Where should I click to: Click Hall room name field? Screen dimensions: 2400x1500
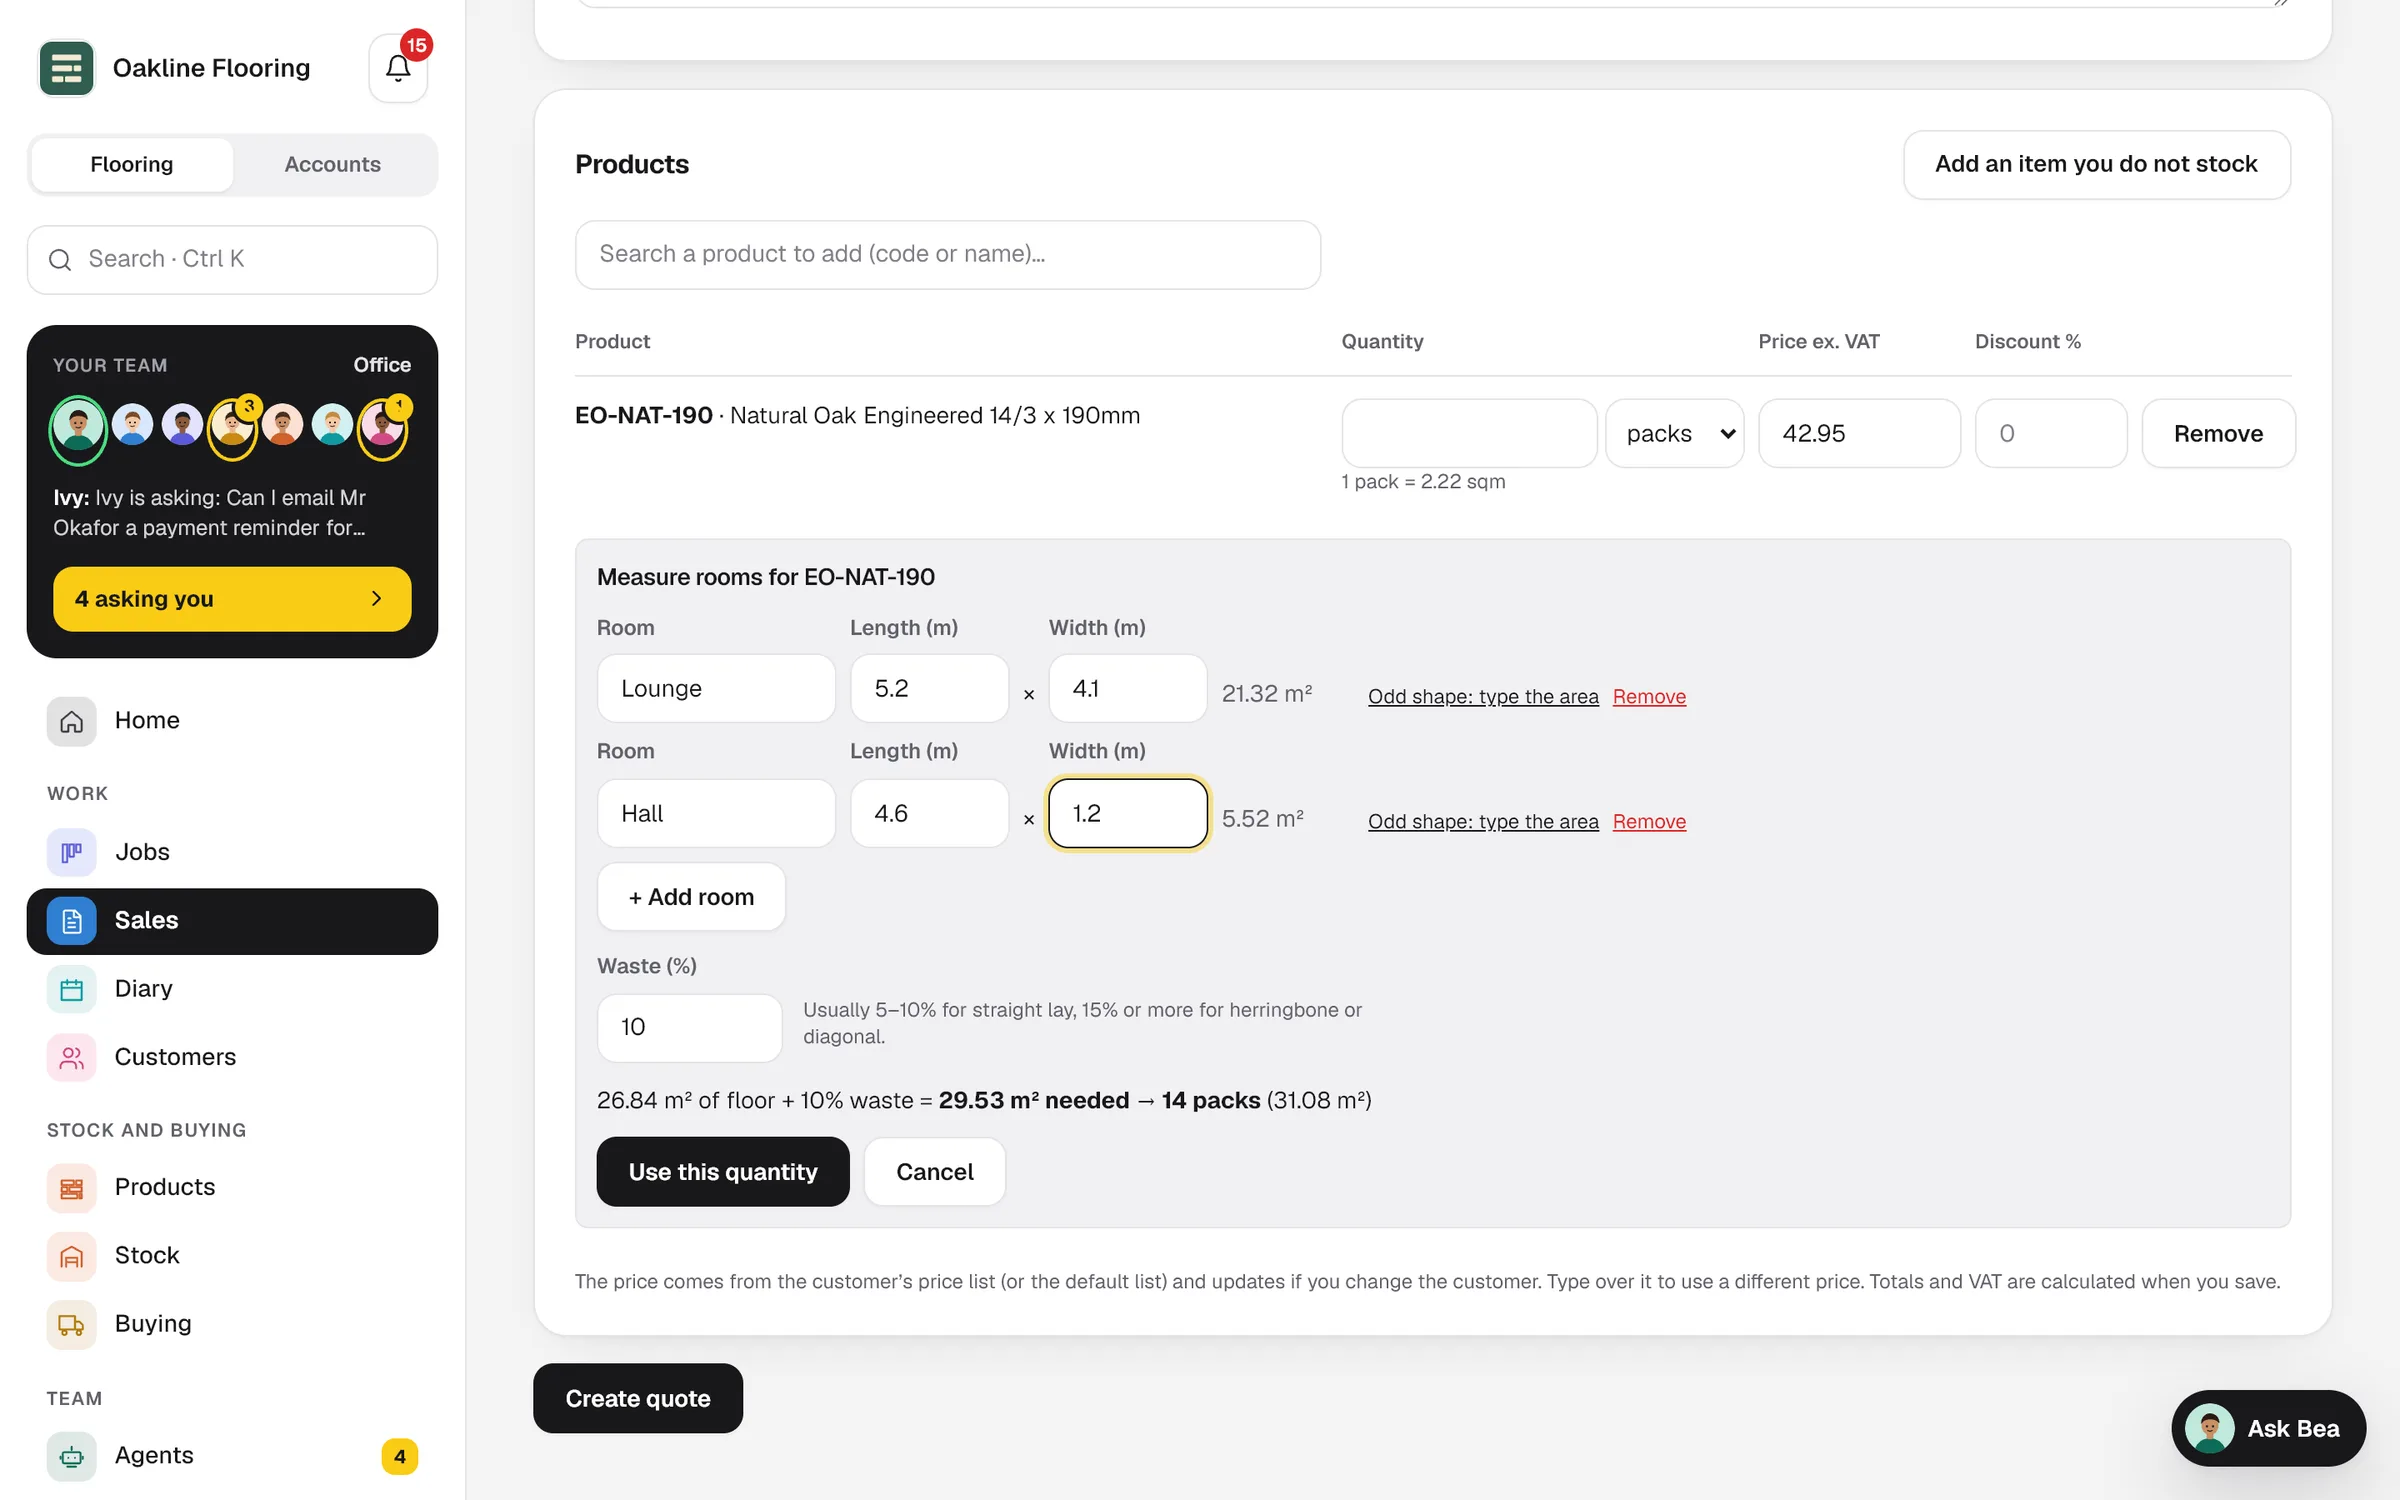[716, 813]
